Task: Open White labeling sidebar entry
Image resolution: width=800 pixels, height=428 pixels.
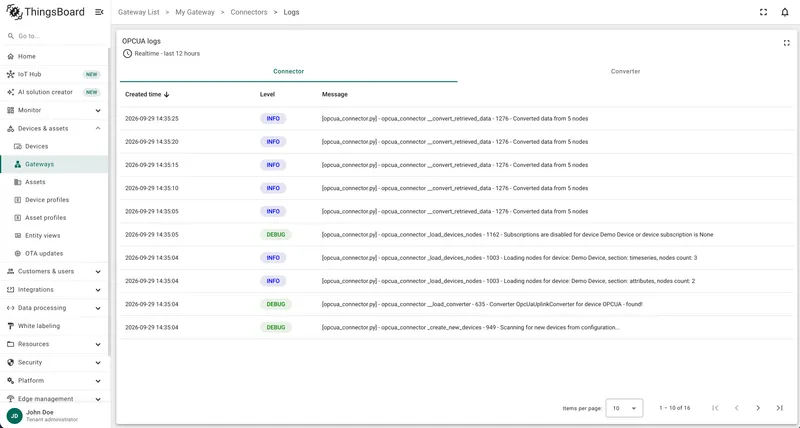Action: coord(54,326)
